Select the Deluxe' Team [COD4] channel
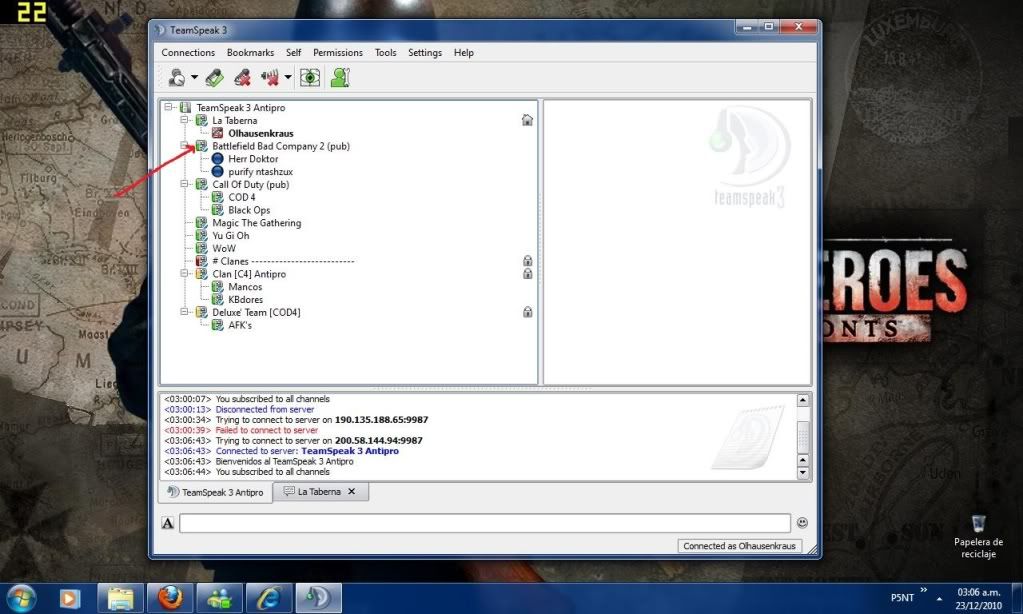 pos(256,313)
